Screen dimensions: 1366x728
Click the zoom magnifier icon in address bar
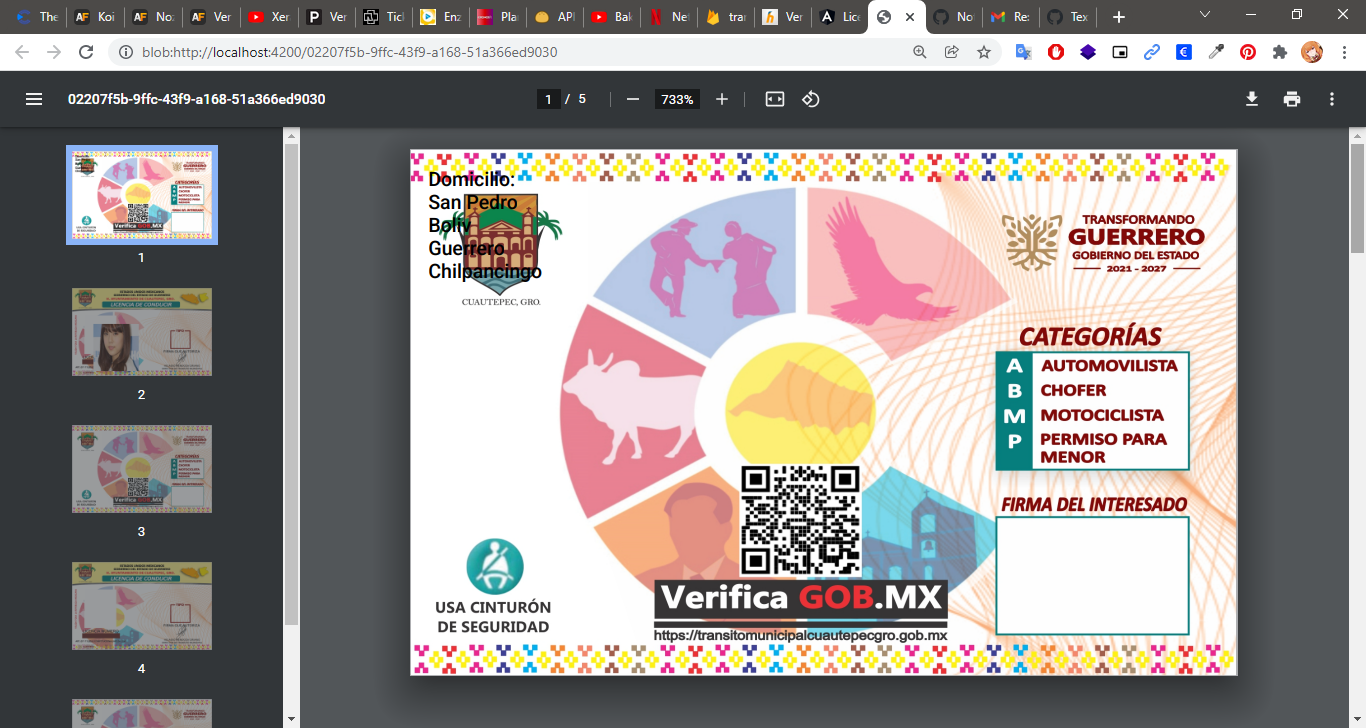tap(920, 52)
